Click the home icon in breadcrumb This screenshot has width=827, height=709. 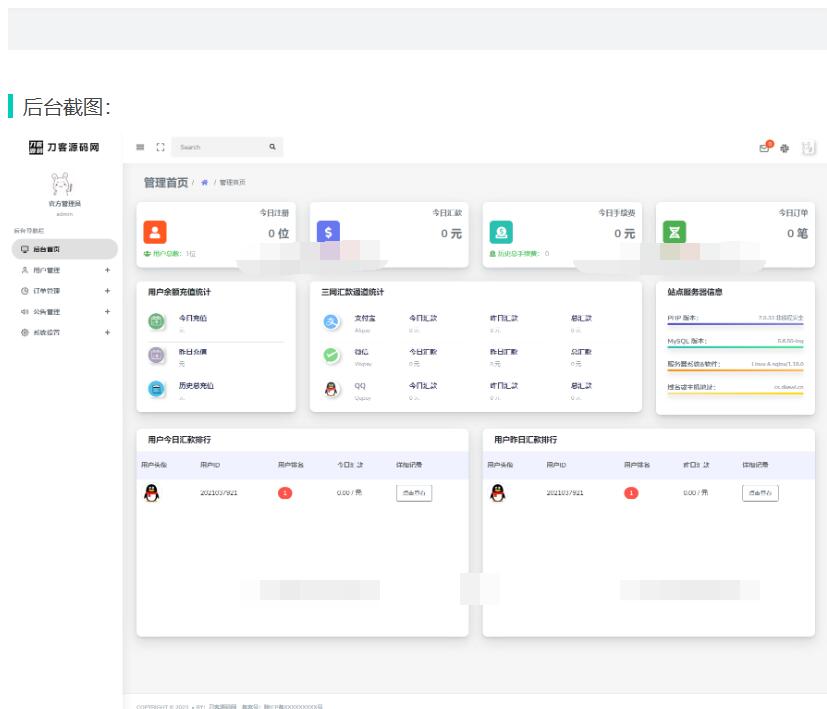205,183
